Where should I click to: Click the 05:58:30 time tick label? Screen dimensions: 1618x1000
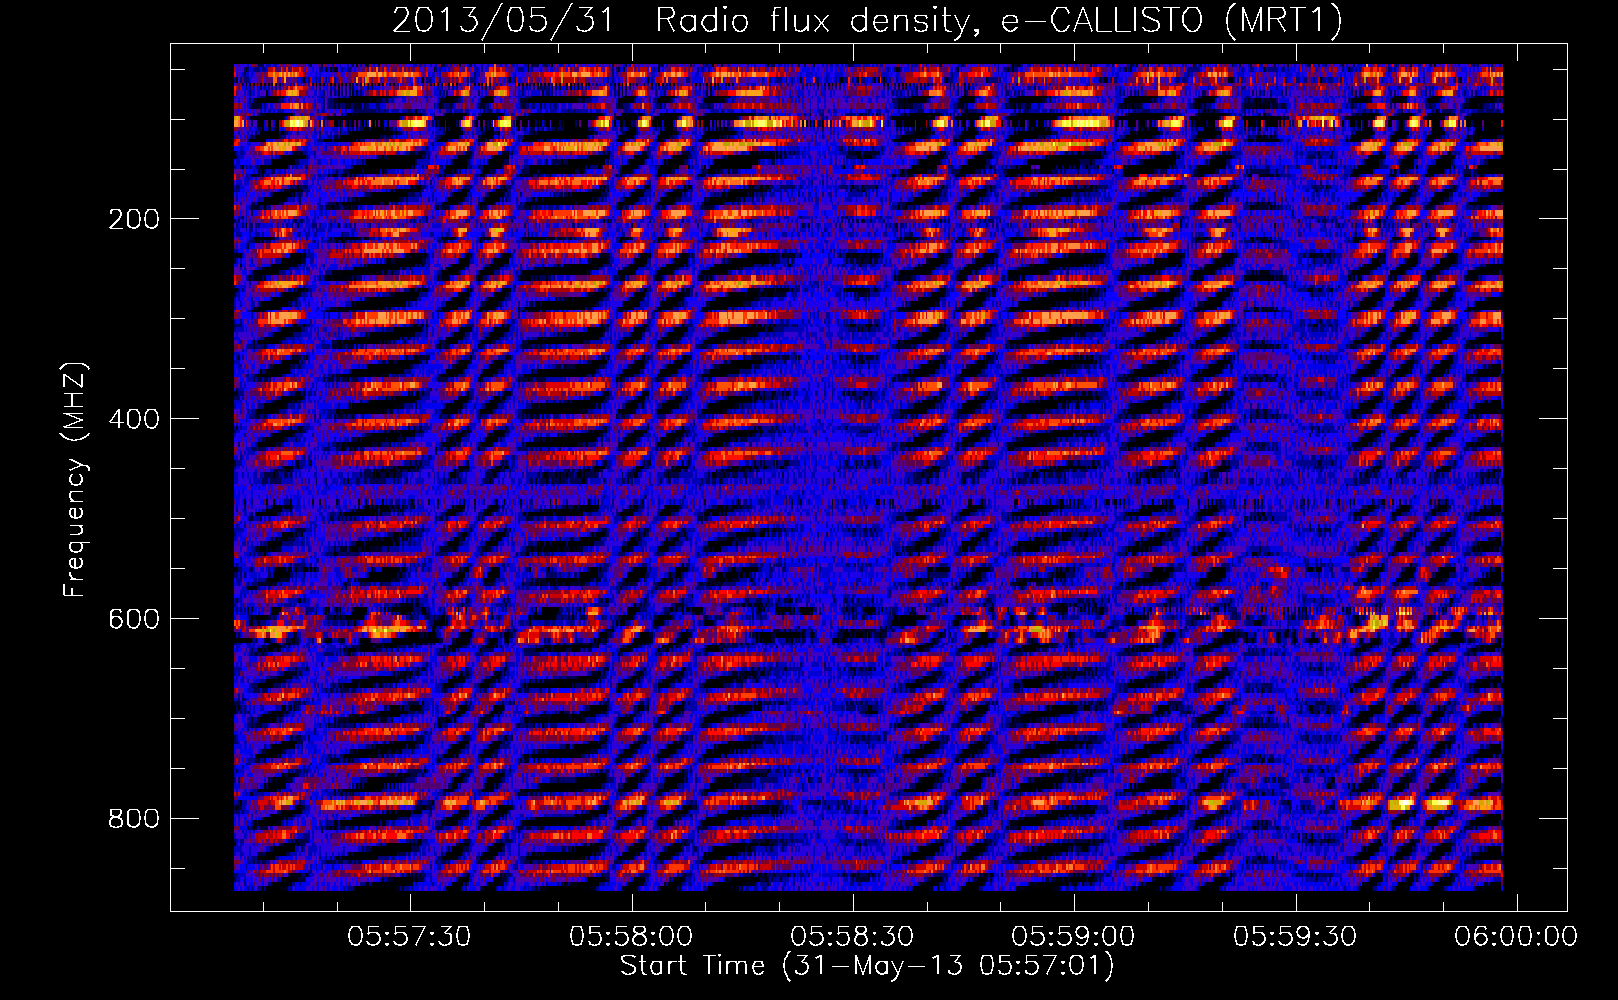[x=852, y=937]
